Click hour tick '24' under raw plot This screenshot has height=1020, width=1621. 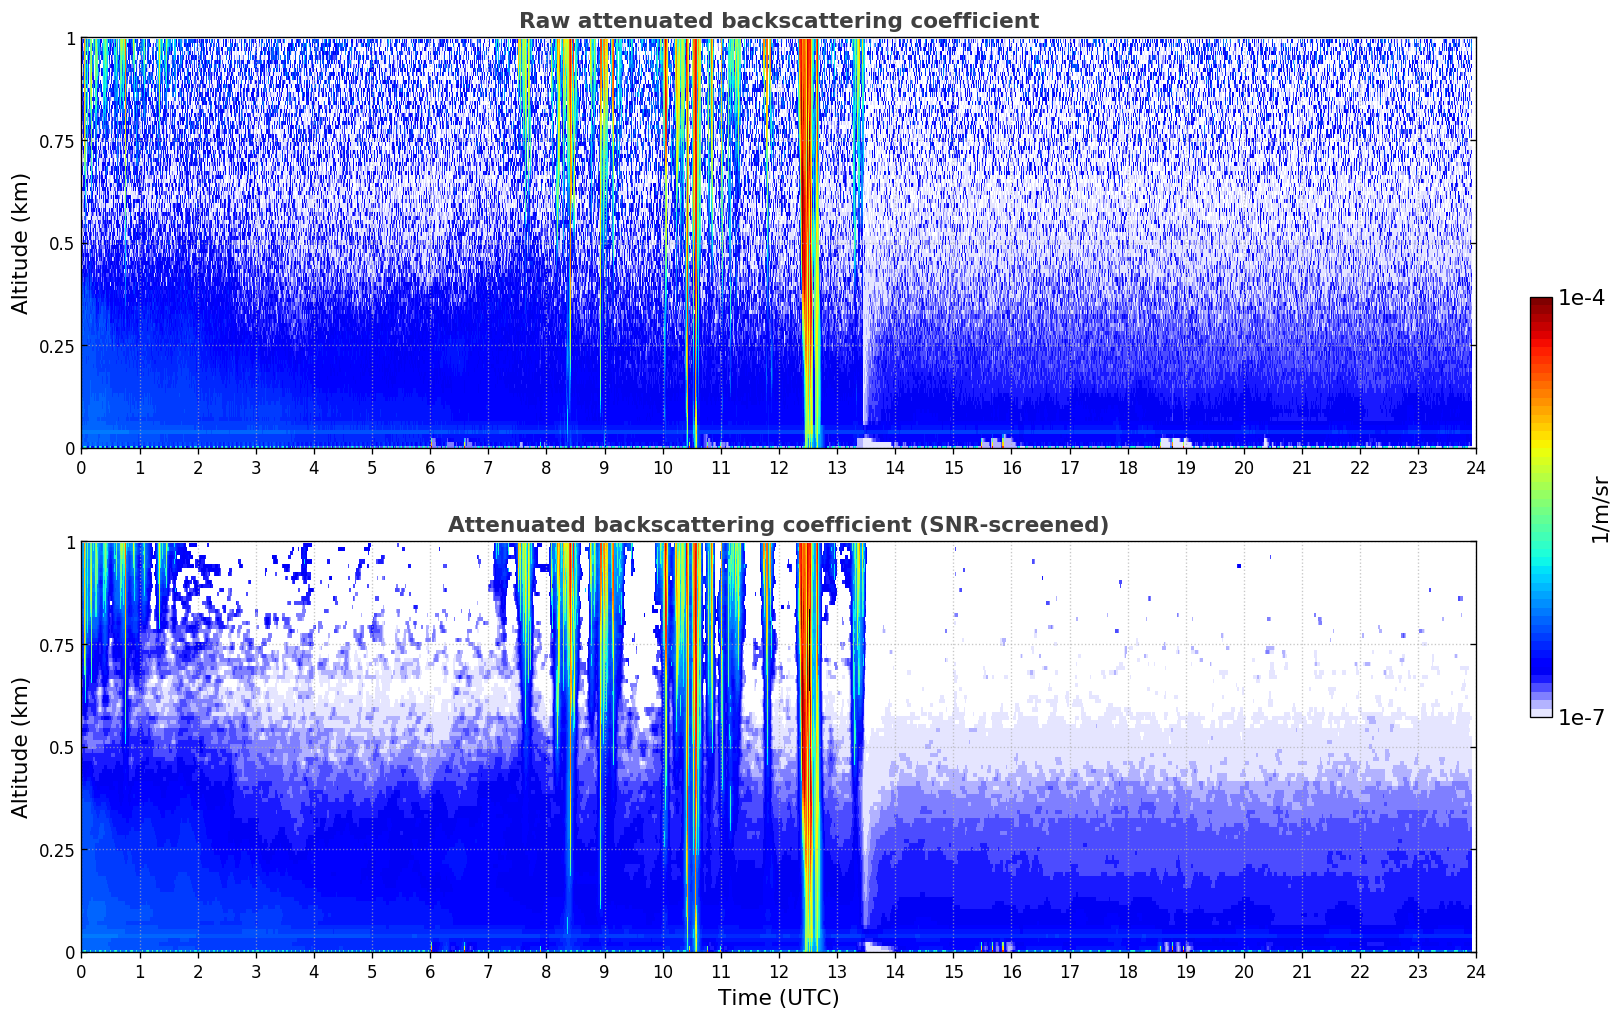point(1475,467)
